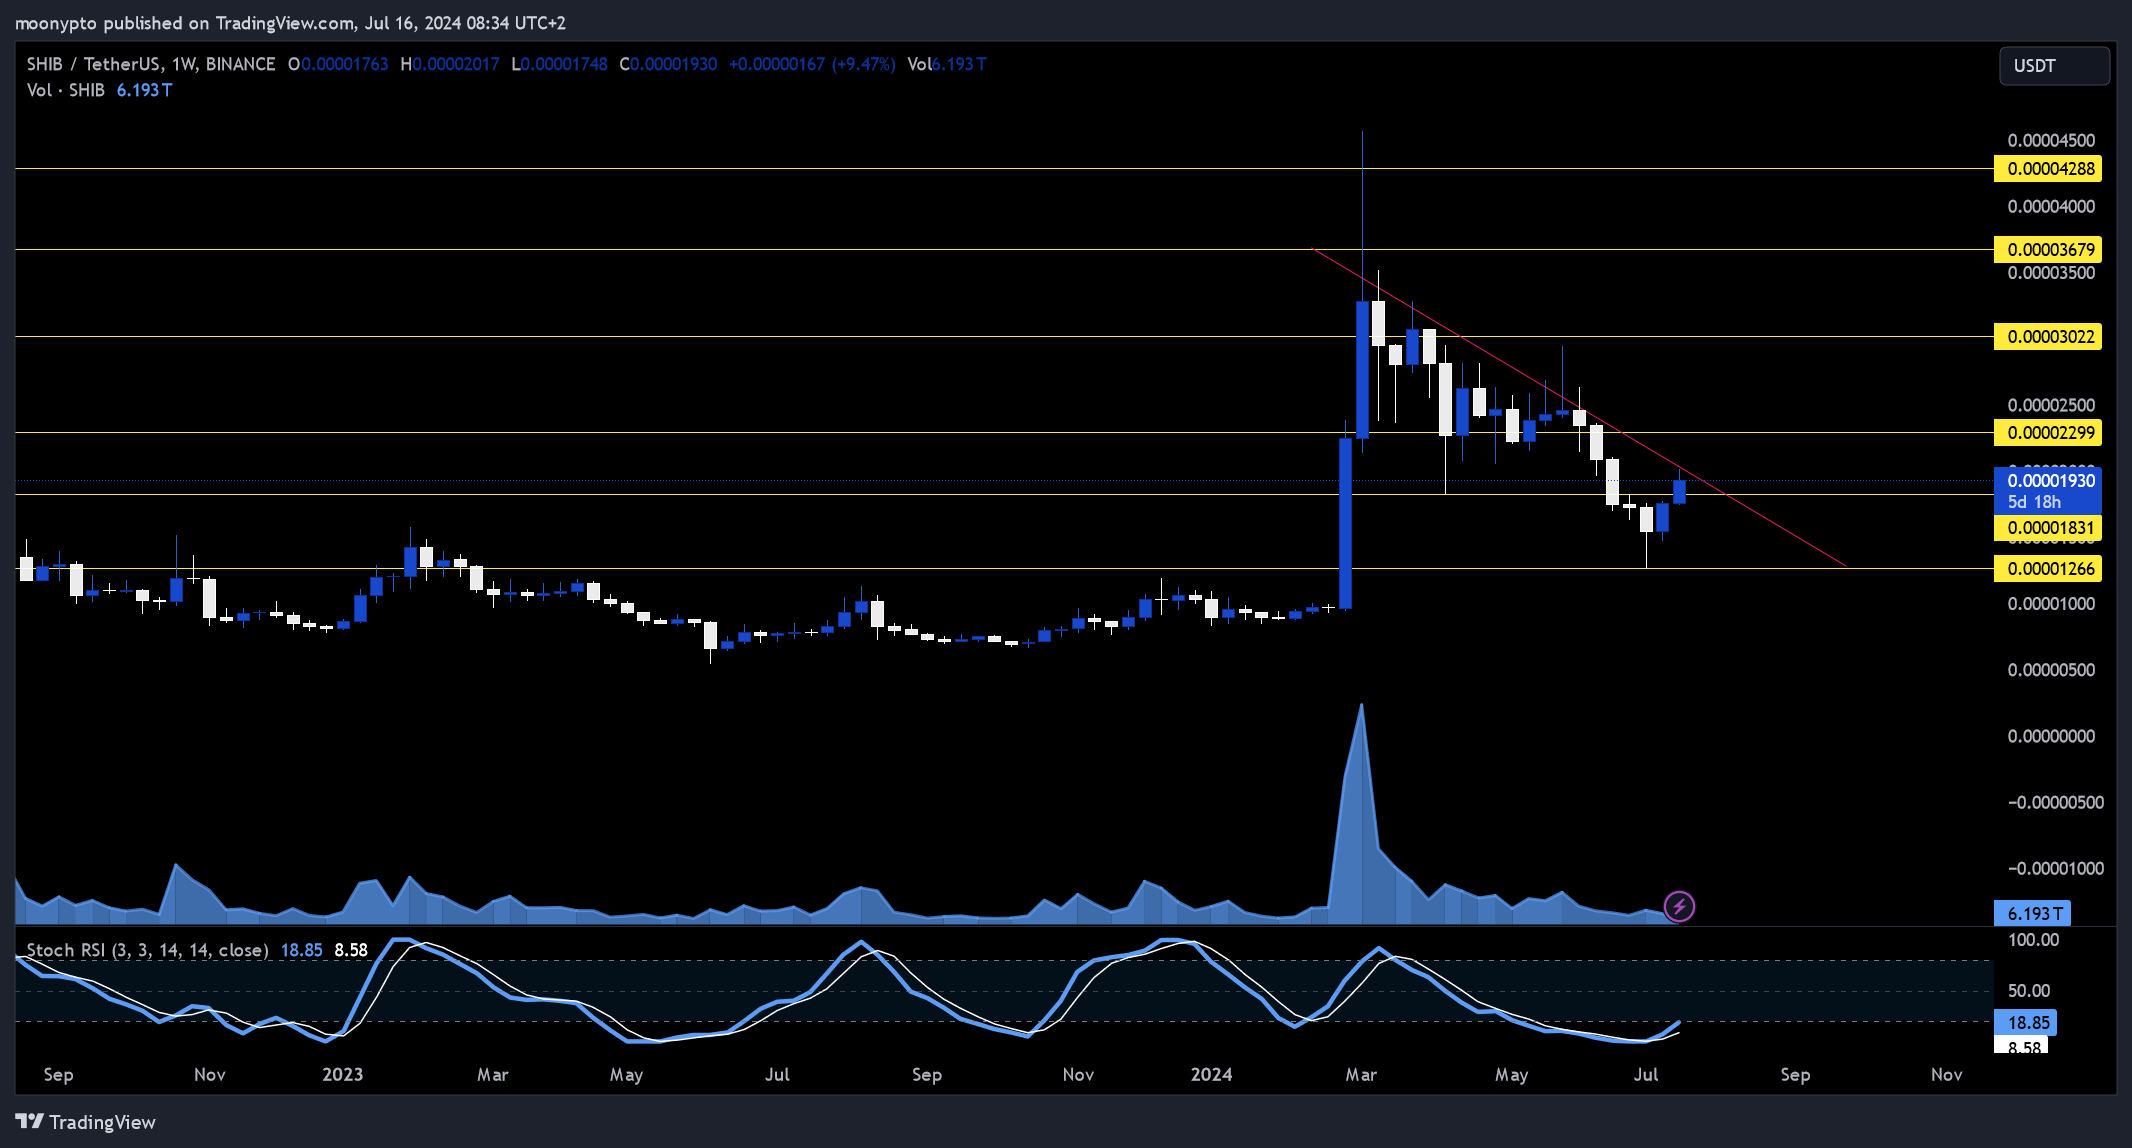Click the 0.00004000 price scale tick
Image resolution: width=2132 pixels, height=1148 pixels.
coord(2051,207)
